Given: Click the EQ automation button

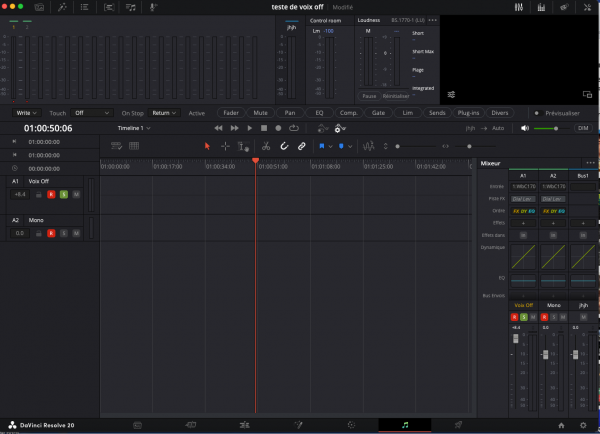Looking at the screenshot, I should [319, 113].
